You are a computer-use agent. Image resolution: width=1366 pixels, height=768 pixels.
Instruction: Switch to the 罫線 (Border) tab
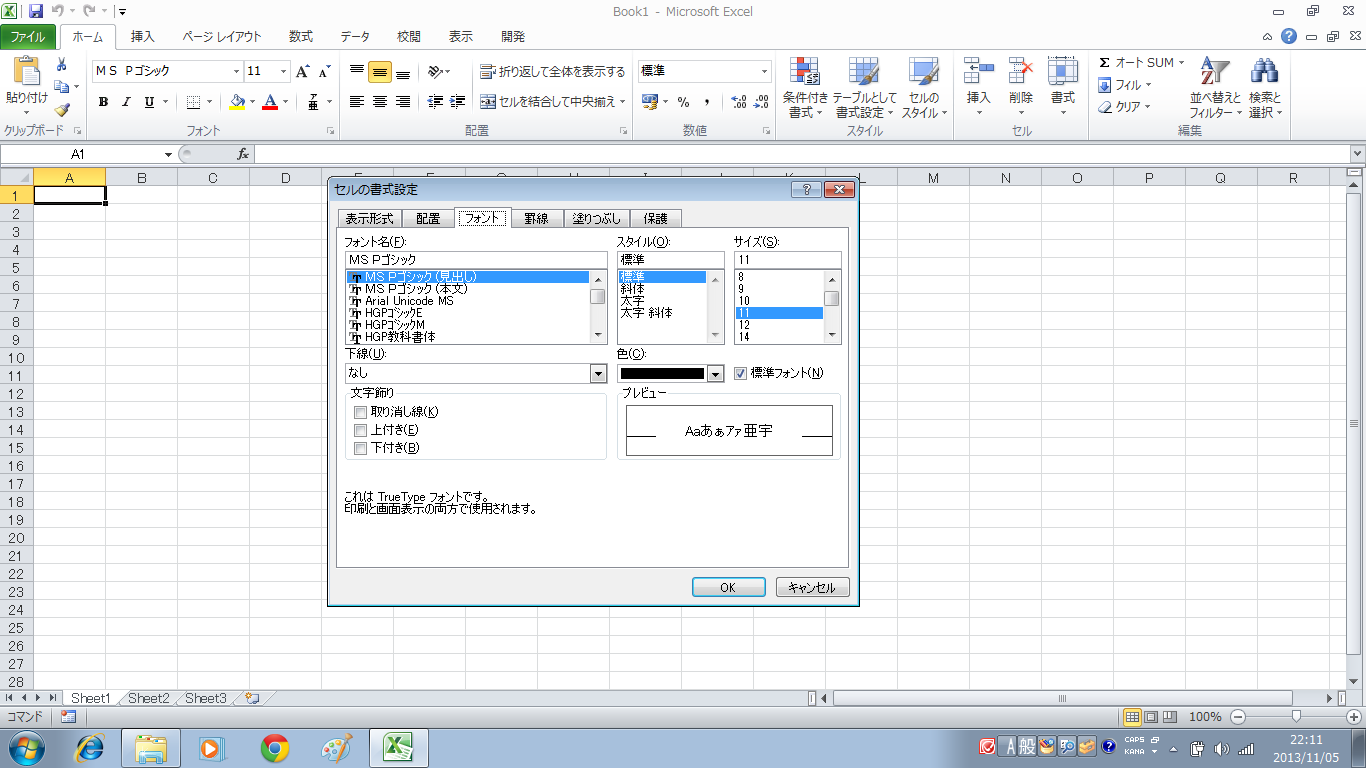[537, 219]
